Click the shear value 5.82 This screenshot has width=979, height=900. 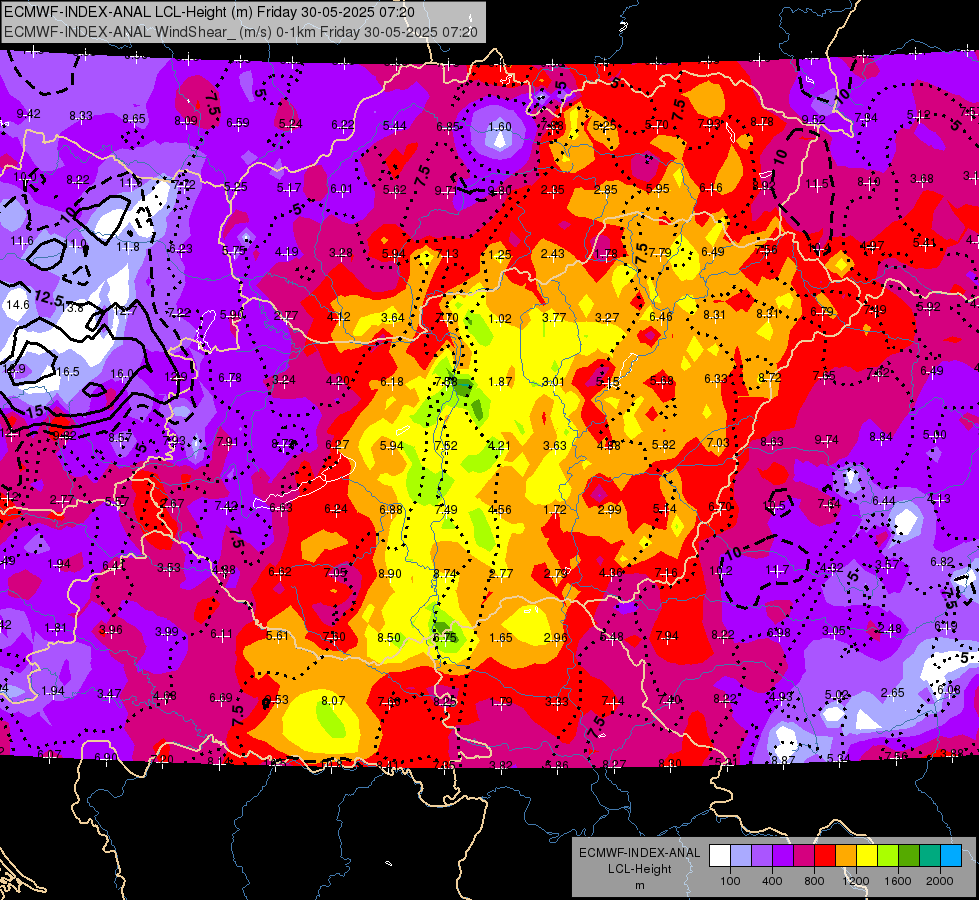664,445
